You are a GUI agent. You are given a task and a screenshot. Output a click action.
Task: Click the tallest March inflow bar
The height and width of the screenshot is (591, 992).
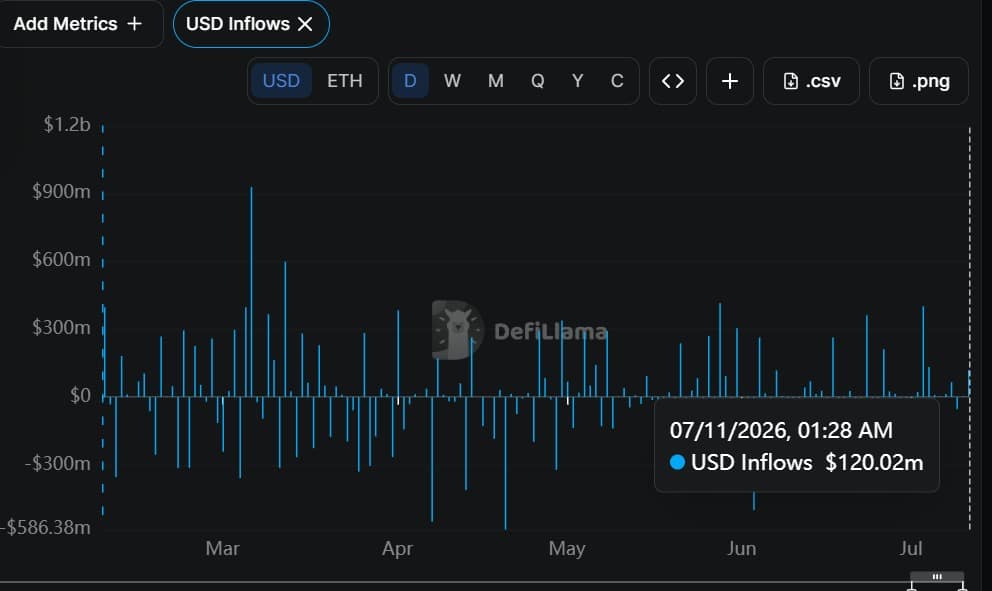[x=251, y=291]
